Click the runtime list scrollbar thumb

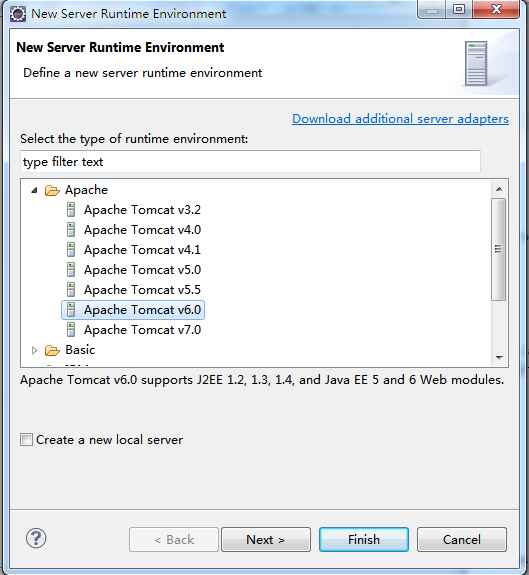click(x=499, y=249)
